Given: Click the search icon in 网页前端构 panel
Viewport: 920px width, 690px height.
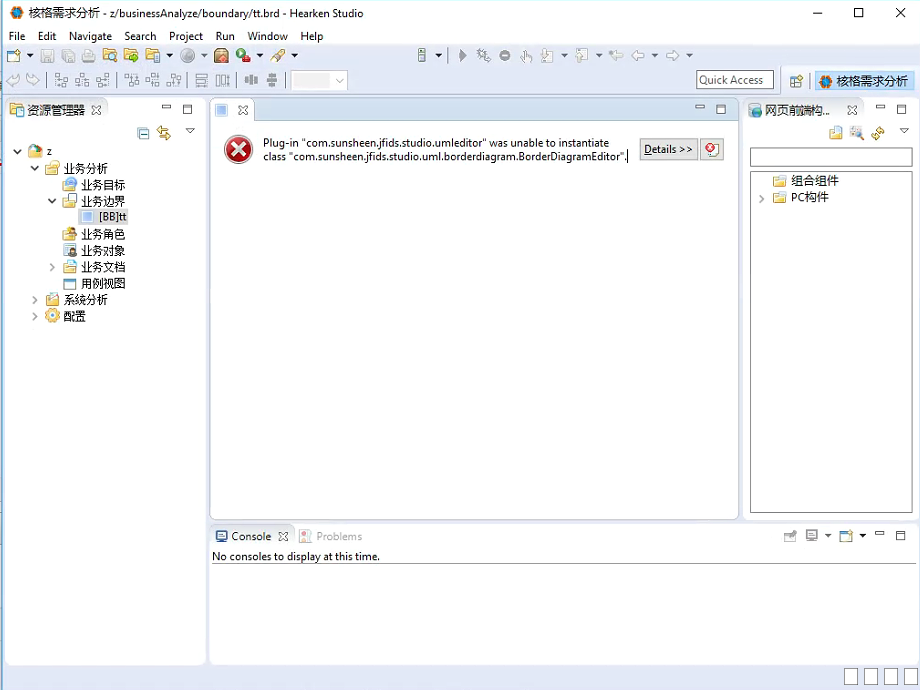Looking at the screenshot, I should click(x=857, y=133).
